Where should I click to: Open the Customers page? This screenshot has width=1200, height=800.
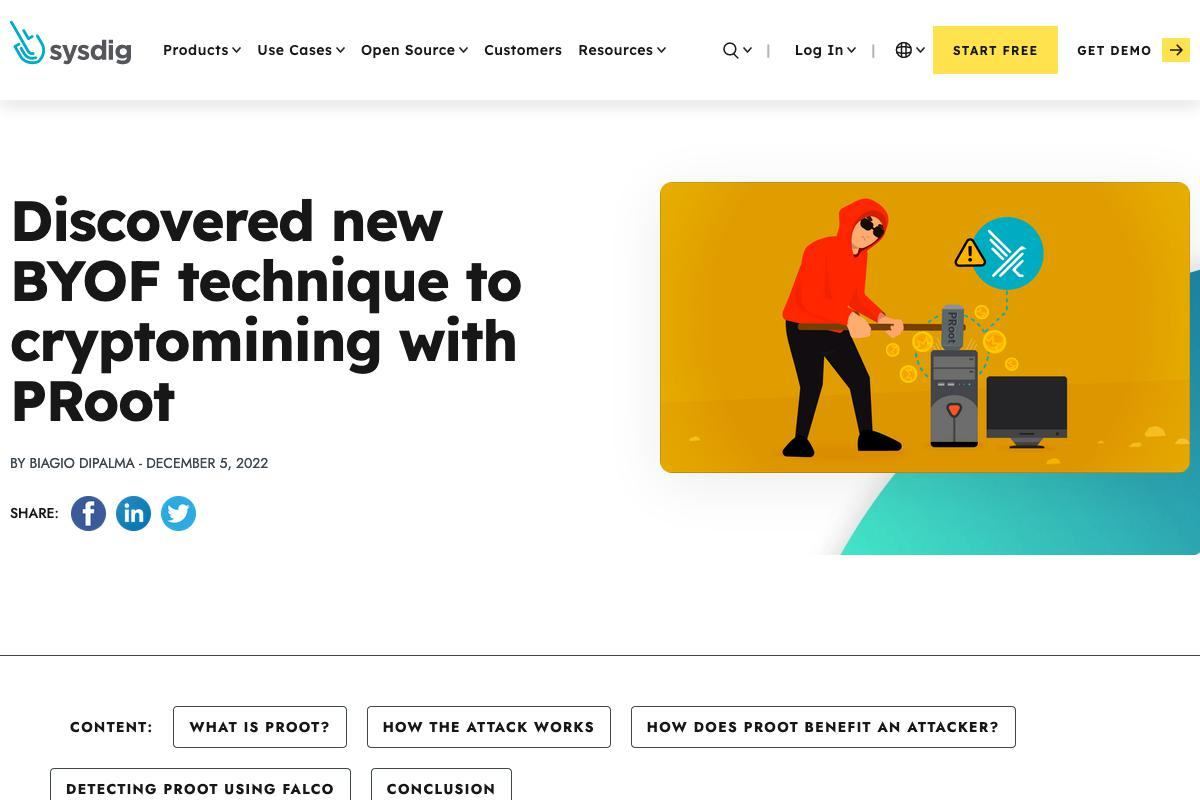tap(523, 50)
